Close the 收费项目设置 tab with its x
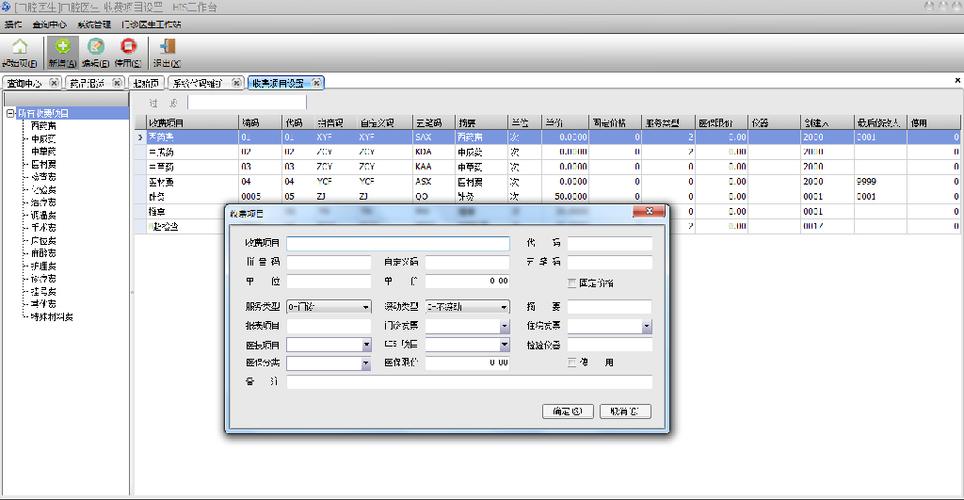 pyautogui.click(x=316, y=82)
